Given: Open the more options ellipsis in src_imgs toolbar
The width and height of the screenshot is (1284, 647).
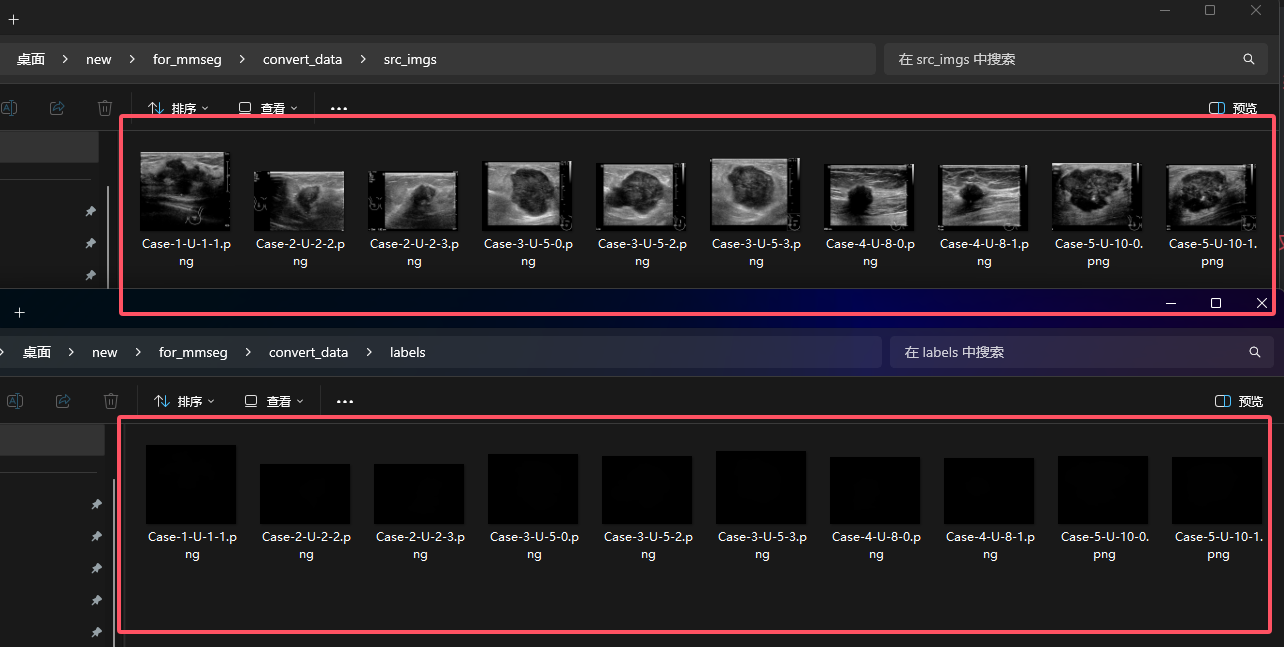Looking at the screenshot, I should tap(339, 108).
